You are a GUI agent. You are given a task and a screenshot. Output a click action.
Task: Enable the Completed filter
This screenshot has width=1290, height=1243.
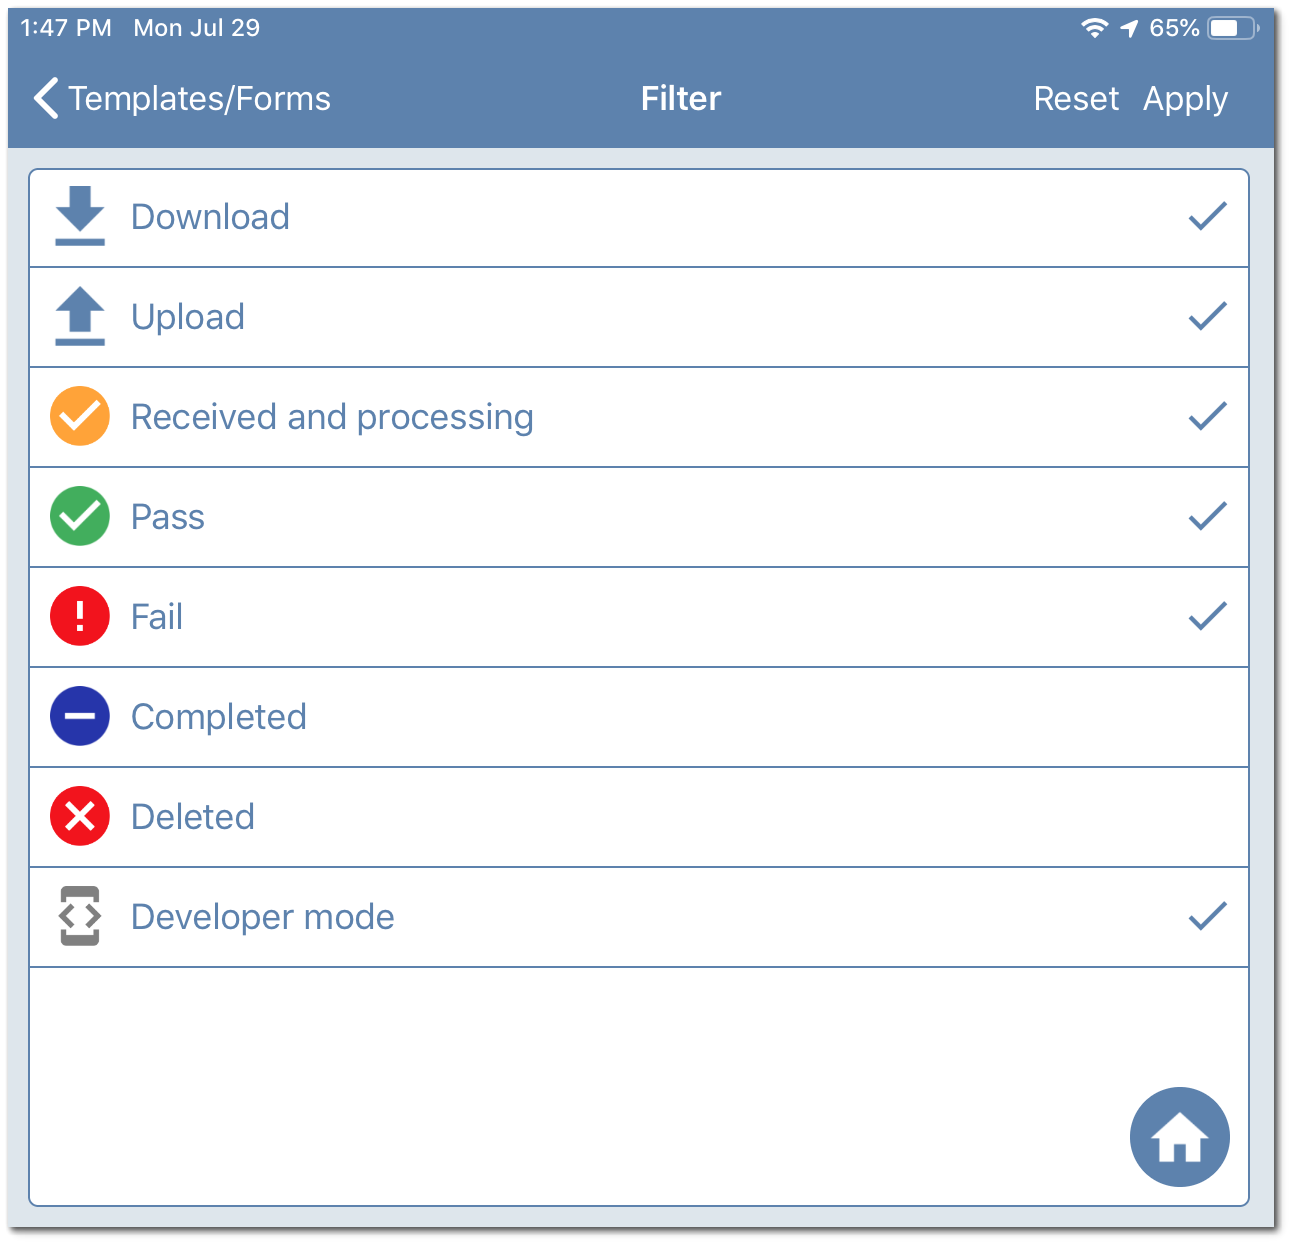coord(640,716)
